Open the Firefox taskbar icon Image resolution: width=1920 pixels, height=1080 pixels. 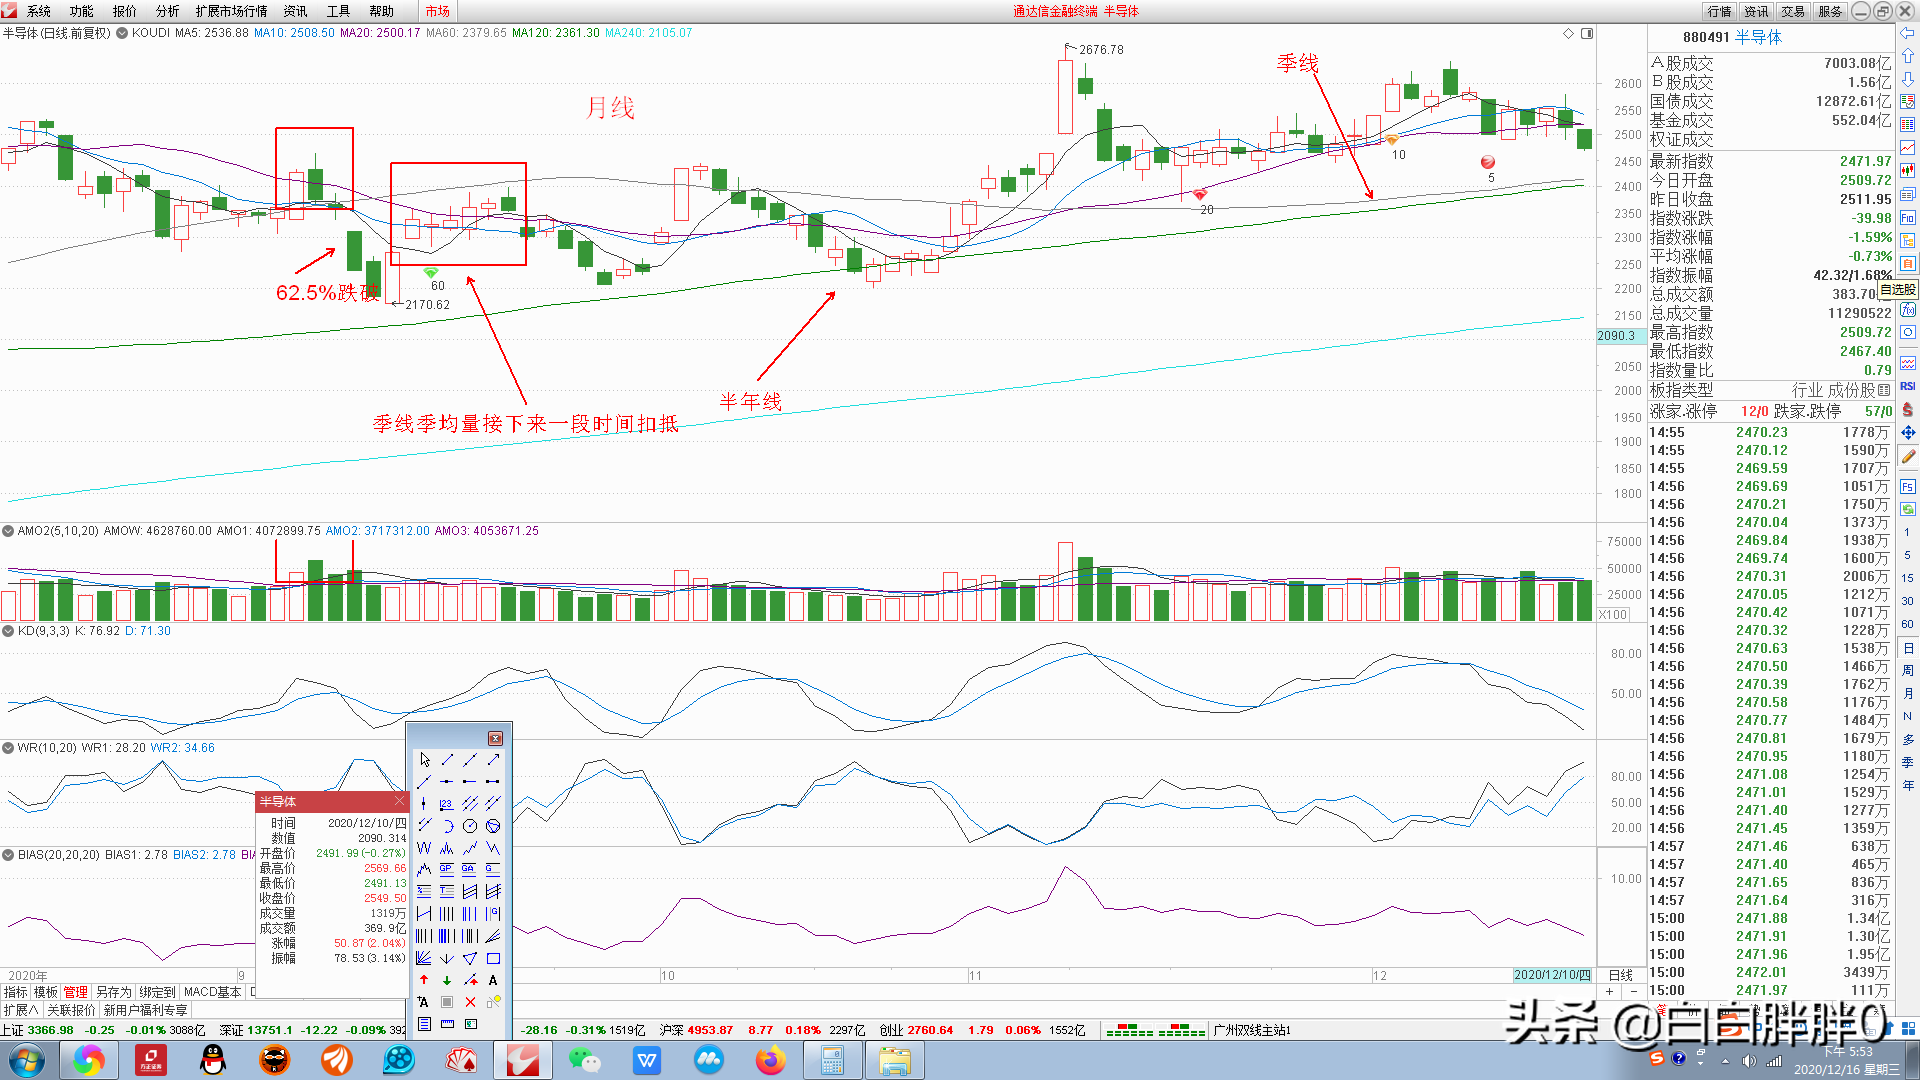(x=770, y=1060)
